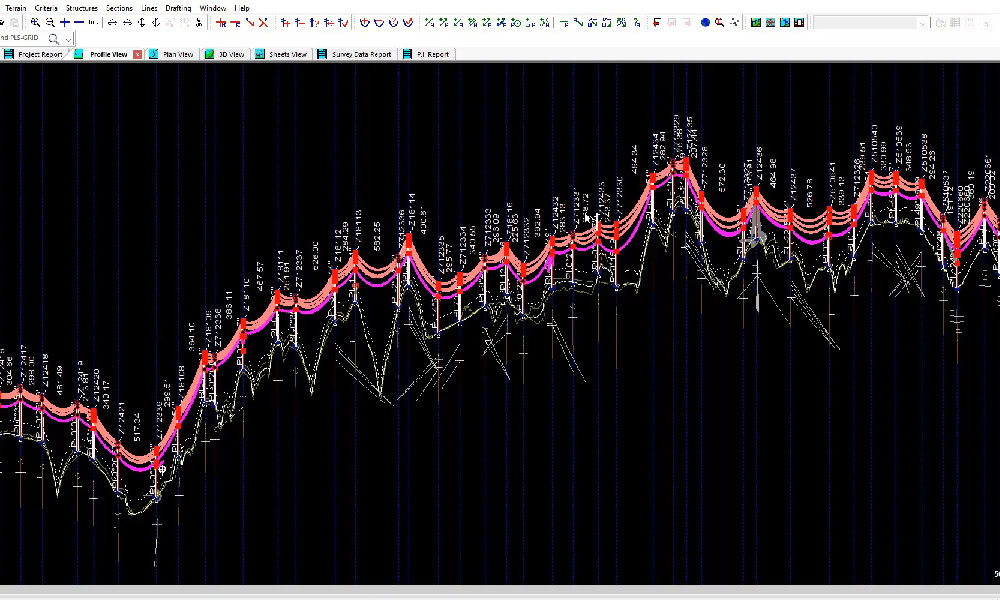Click the zoom out magnifier icon
The height and width of the screenshot is (600, 1000).
(x=50, y=22)
